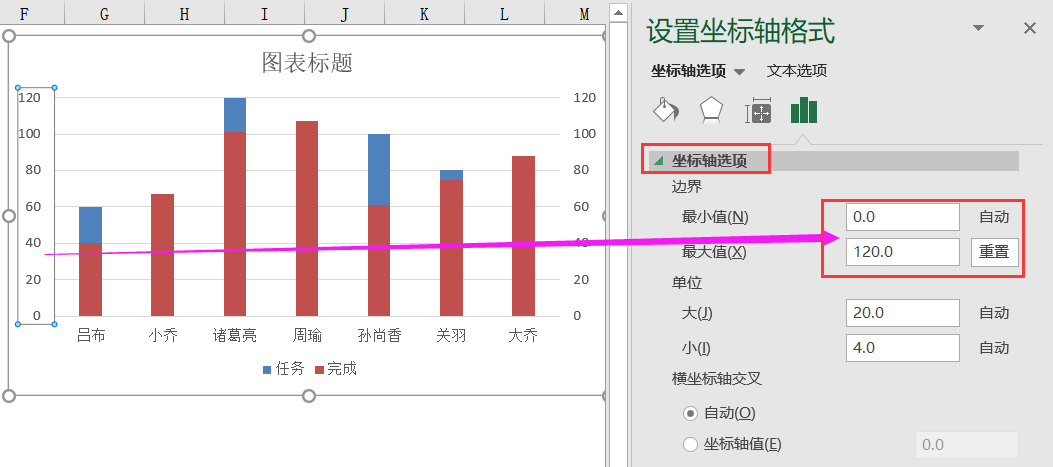Viewport: 1053px width, 467px height.
Task: Click the red bar for 小乔
Action: click(x=163, y=255)
